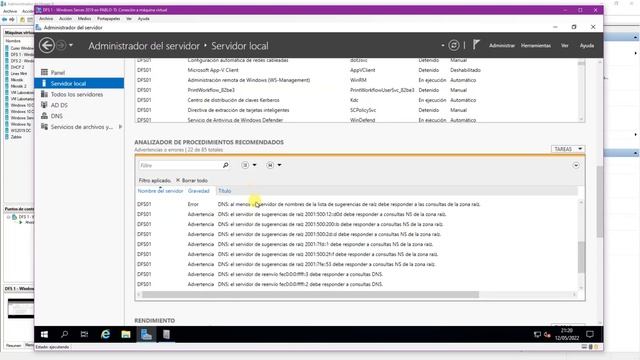The width and height of the screenshot is (640, 360).
Task: Select the Error row about DNS root hints
Action: 357,204
